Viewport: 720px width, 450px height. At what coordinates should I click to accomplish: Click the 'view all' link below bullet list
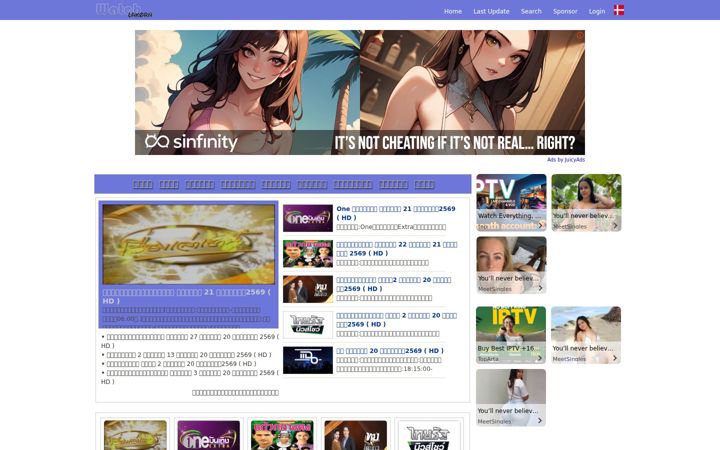pyautogui.click(x=235, y=393)
